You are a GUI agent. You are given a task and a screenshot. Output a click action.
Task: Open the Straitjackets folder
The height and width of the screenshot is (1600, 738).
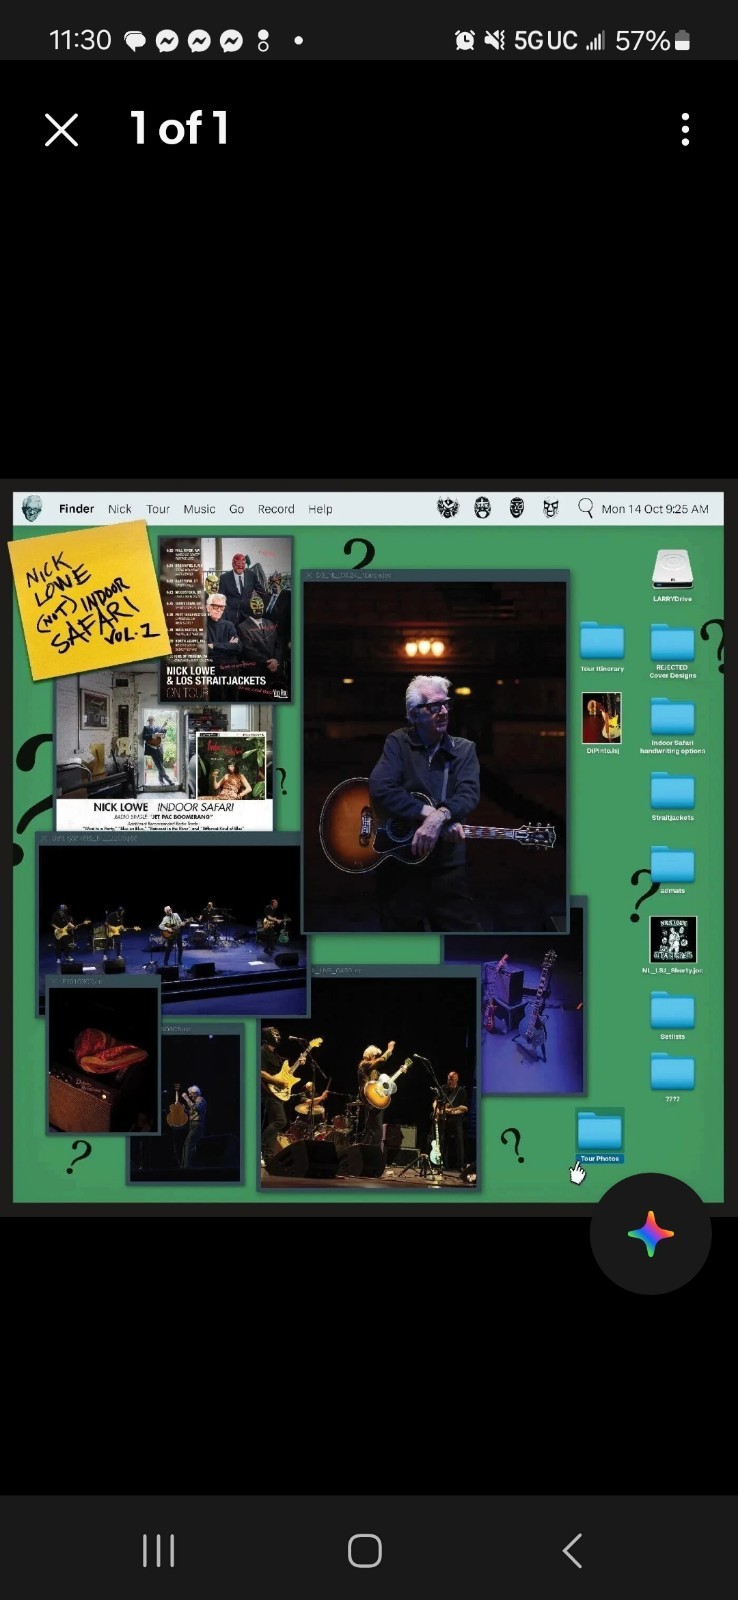(x=672, y=797)
